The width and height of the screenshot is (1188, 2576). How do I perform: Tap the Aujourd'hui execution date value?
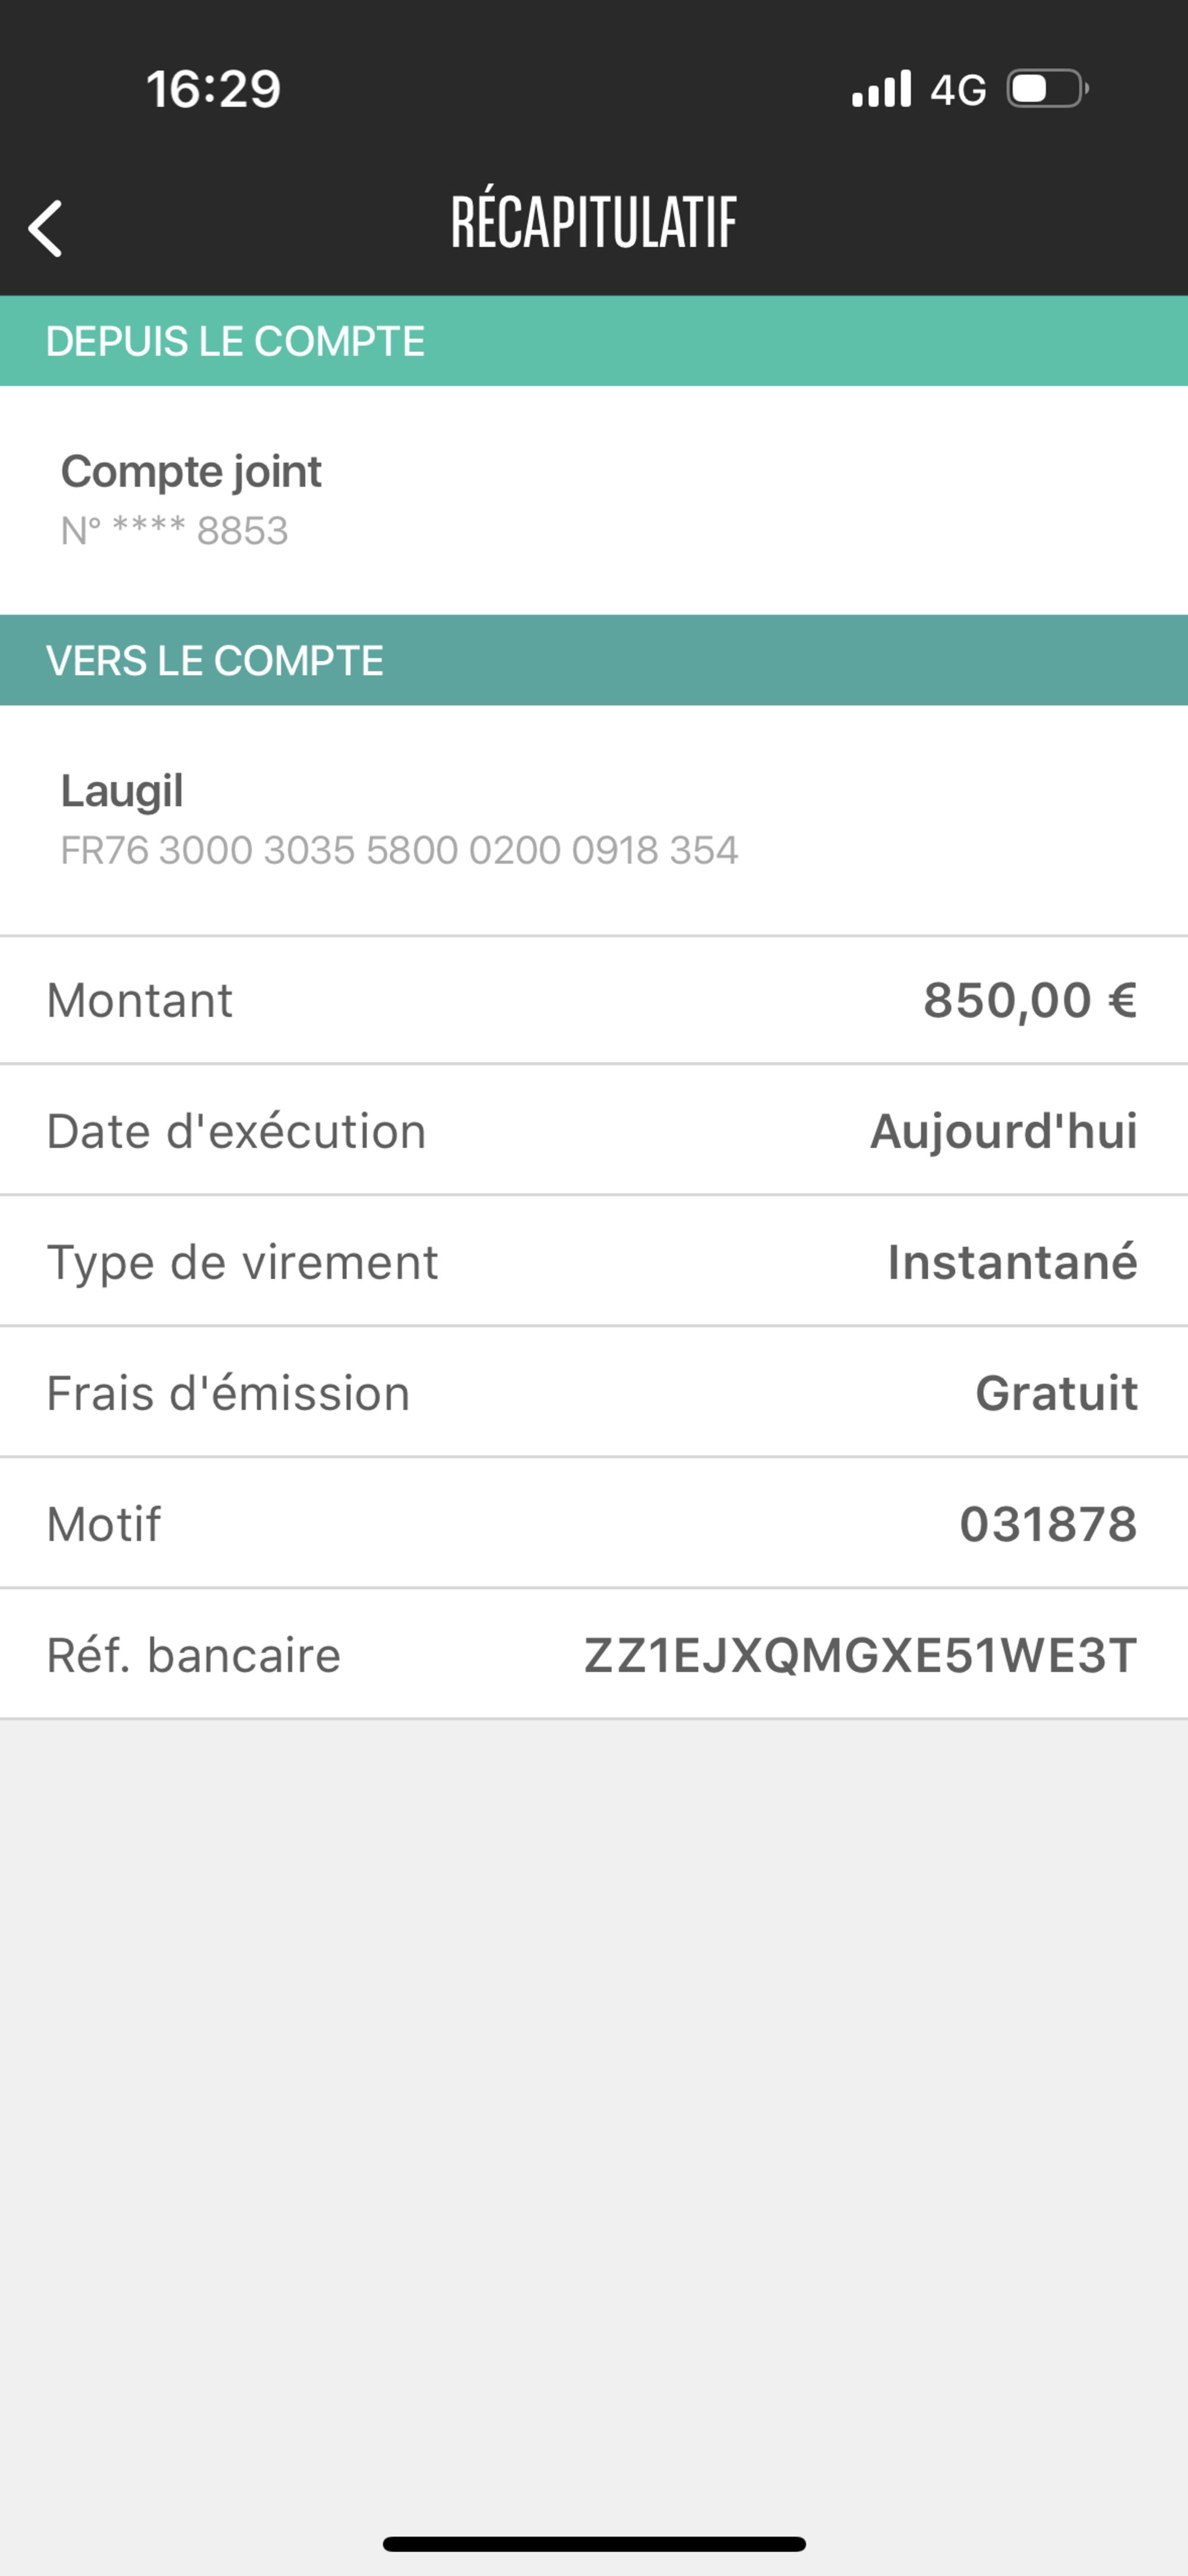tap(1004, 1131)
